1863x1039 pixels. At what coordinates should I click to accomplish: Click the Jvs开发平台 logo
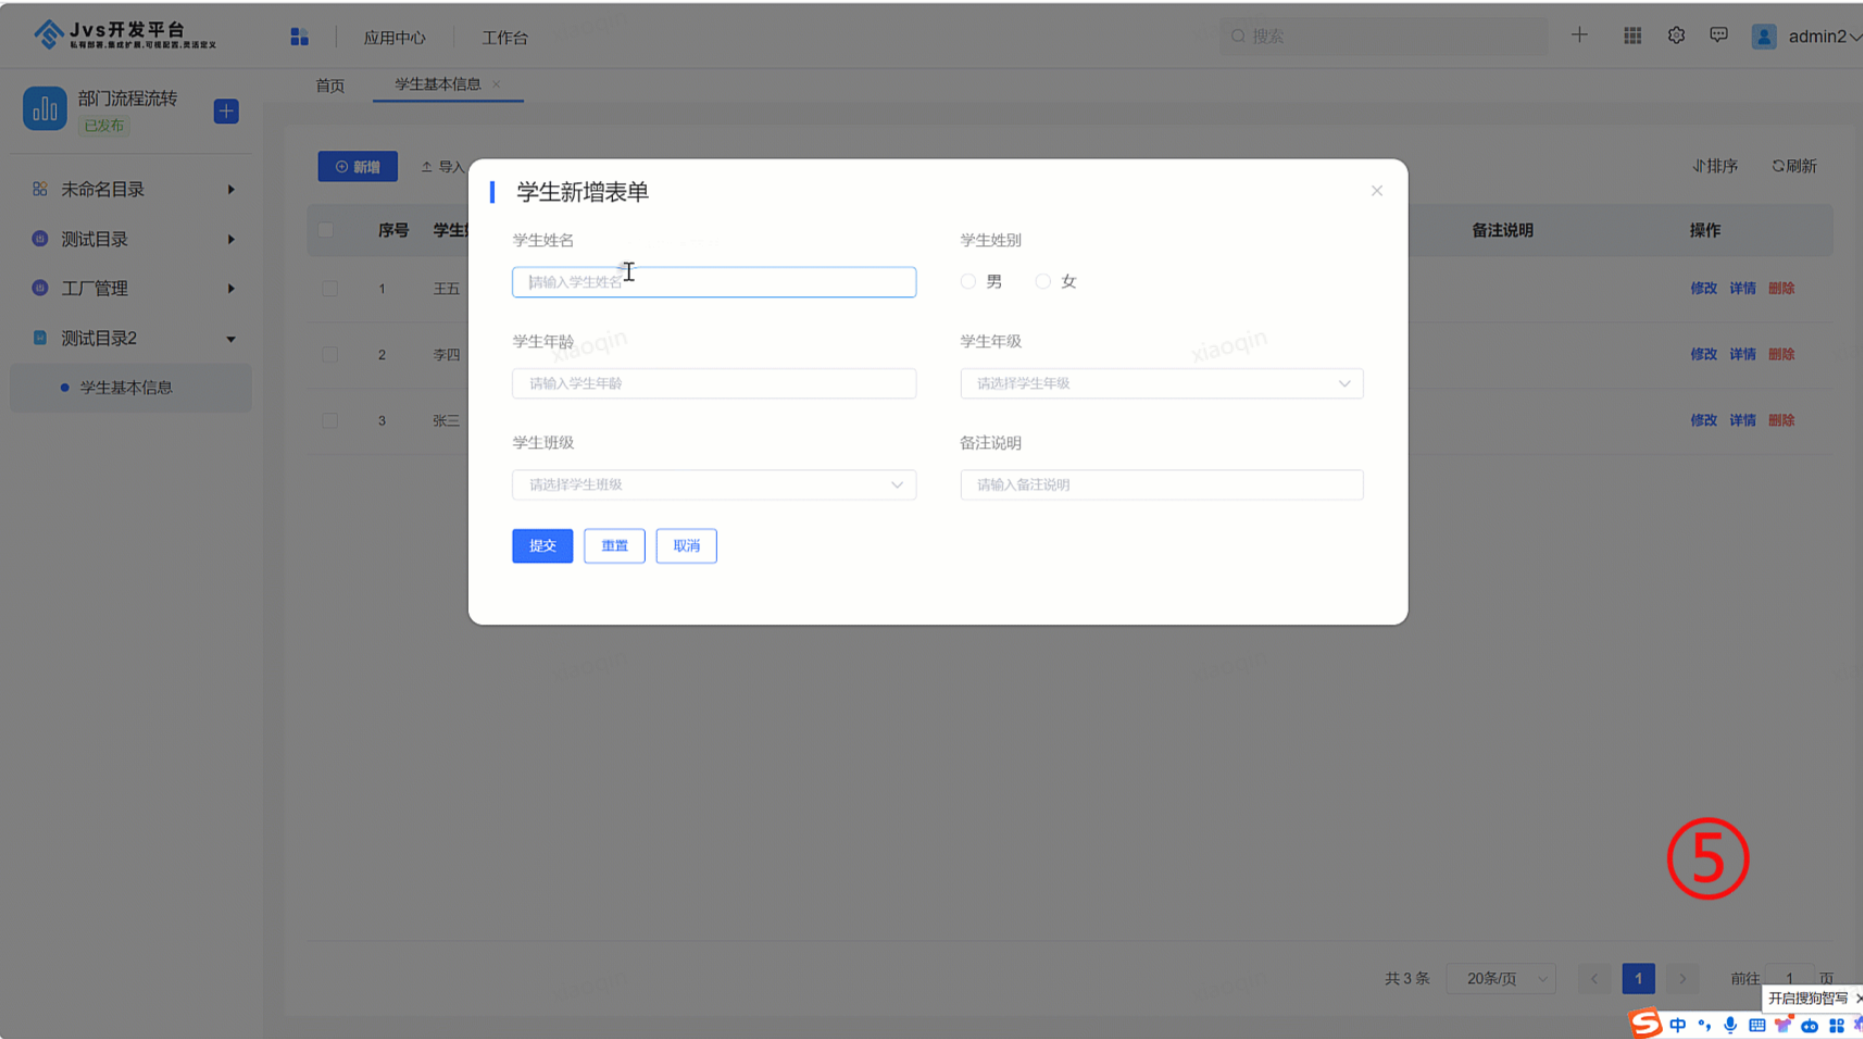coord(105,33)
